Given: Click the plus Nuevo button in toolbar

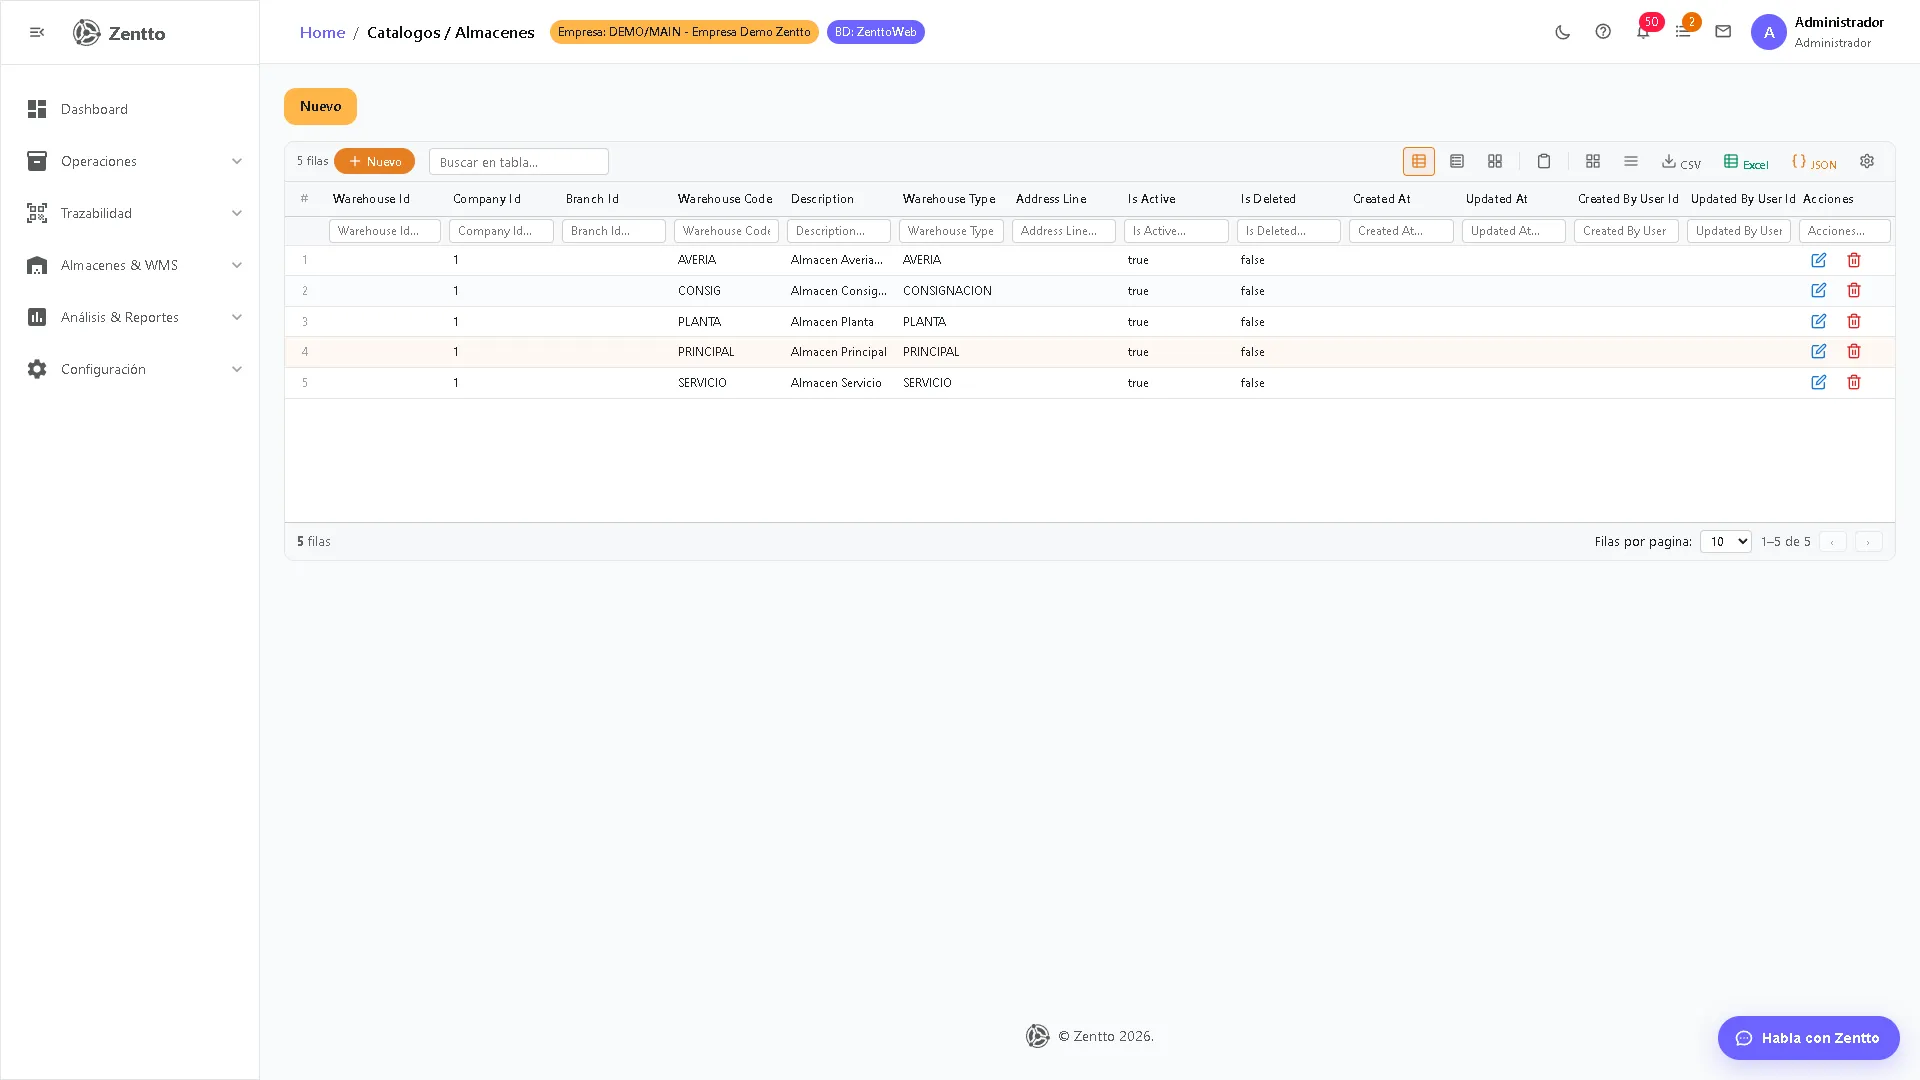Looking at the screenshot, I should 374,161.
